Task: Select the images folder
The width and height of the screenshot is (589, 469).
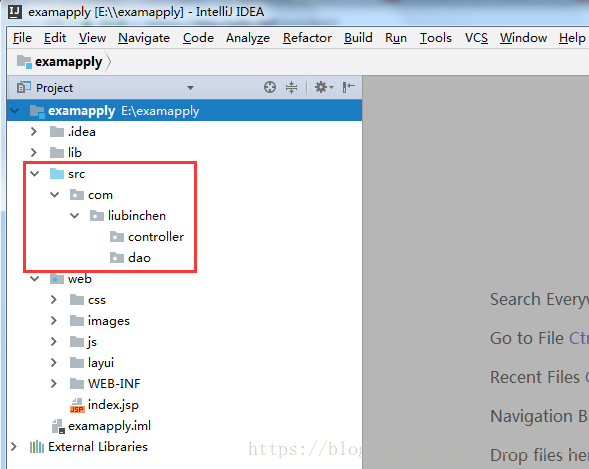Action: click(109, 321)
